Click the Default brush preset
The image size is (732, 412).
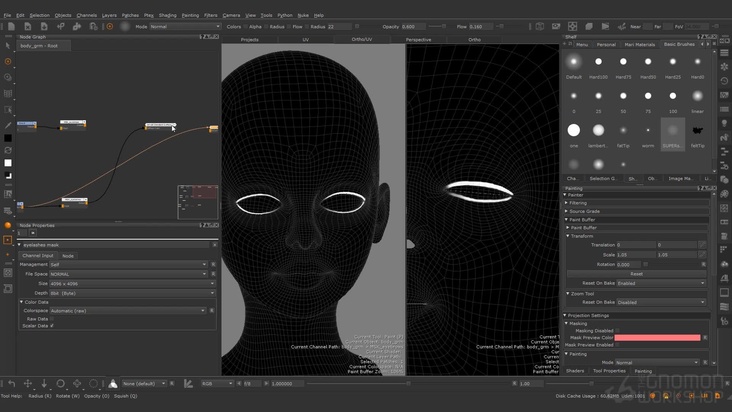[574, 61]
